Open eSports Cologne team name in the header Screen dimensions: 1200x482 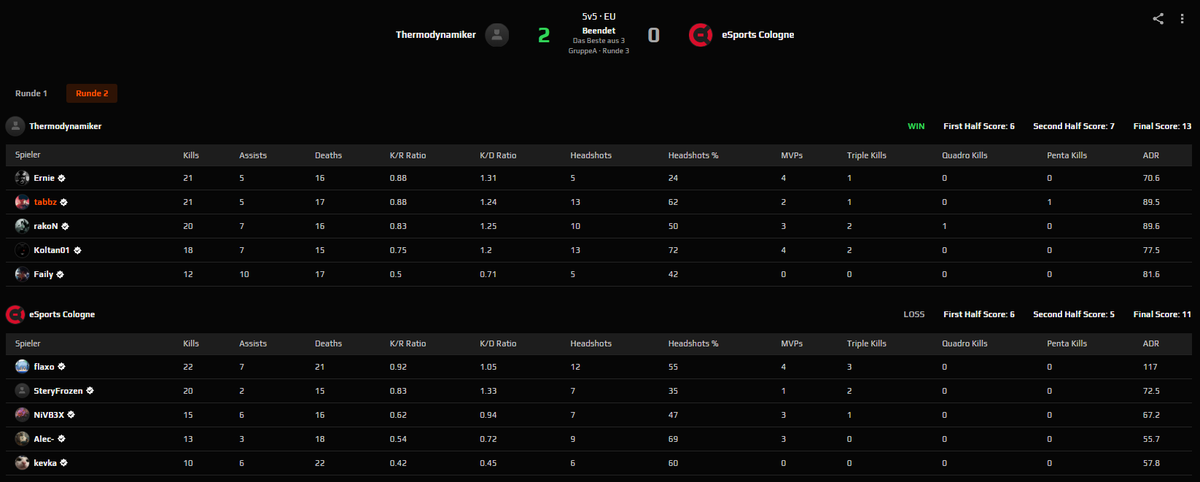pos(758,35)
